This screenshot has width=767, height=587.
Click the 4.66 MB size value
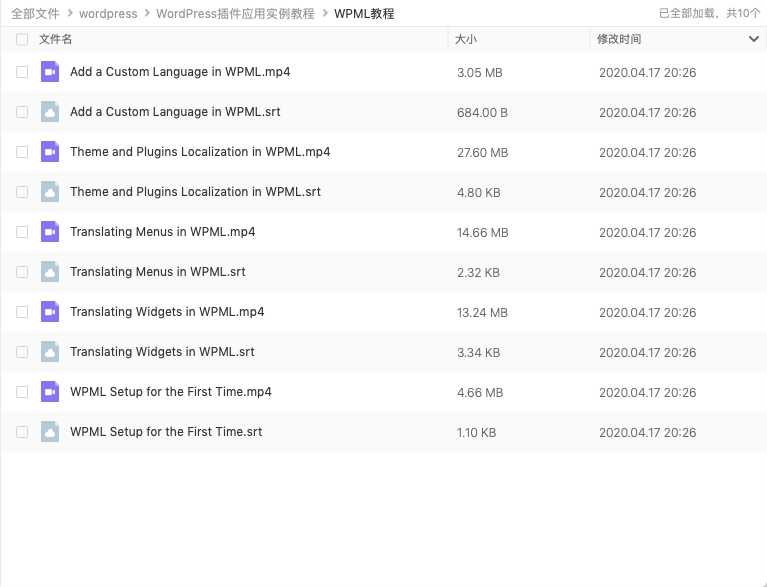coord(480,393)
